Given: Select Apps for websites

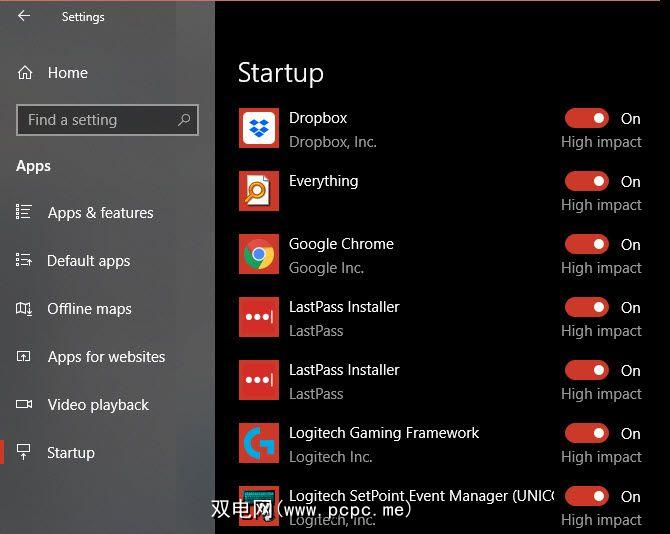Looking at the screenshot, I should point(106,357).
